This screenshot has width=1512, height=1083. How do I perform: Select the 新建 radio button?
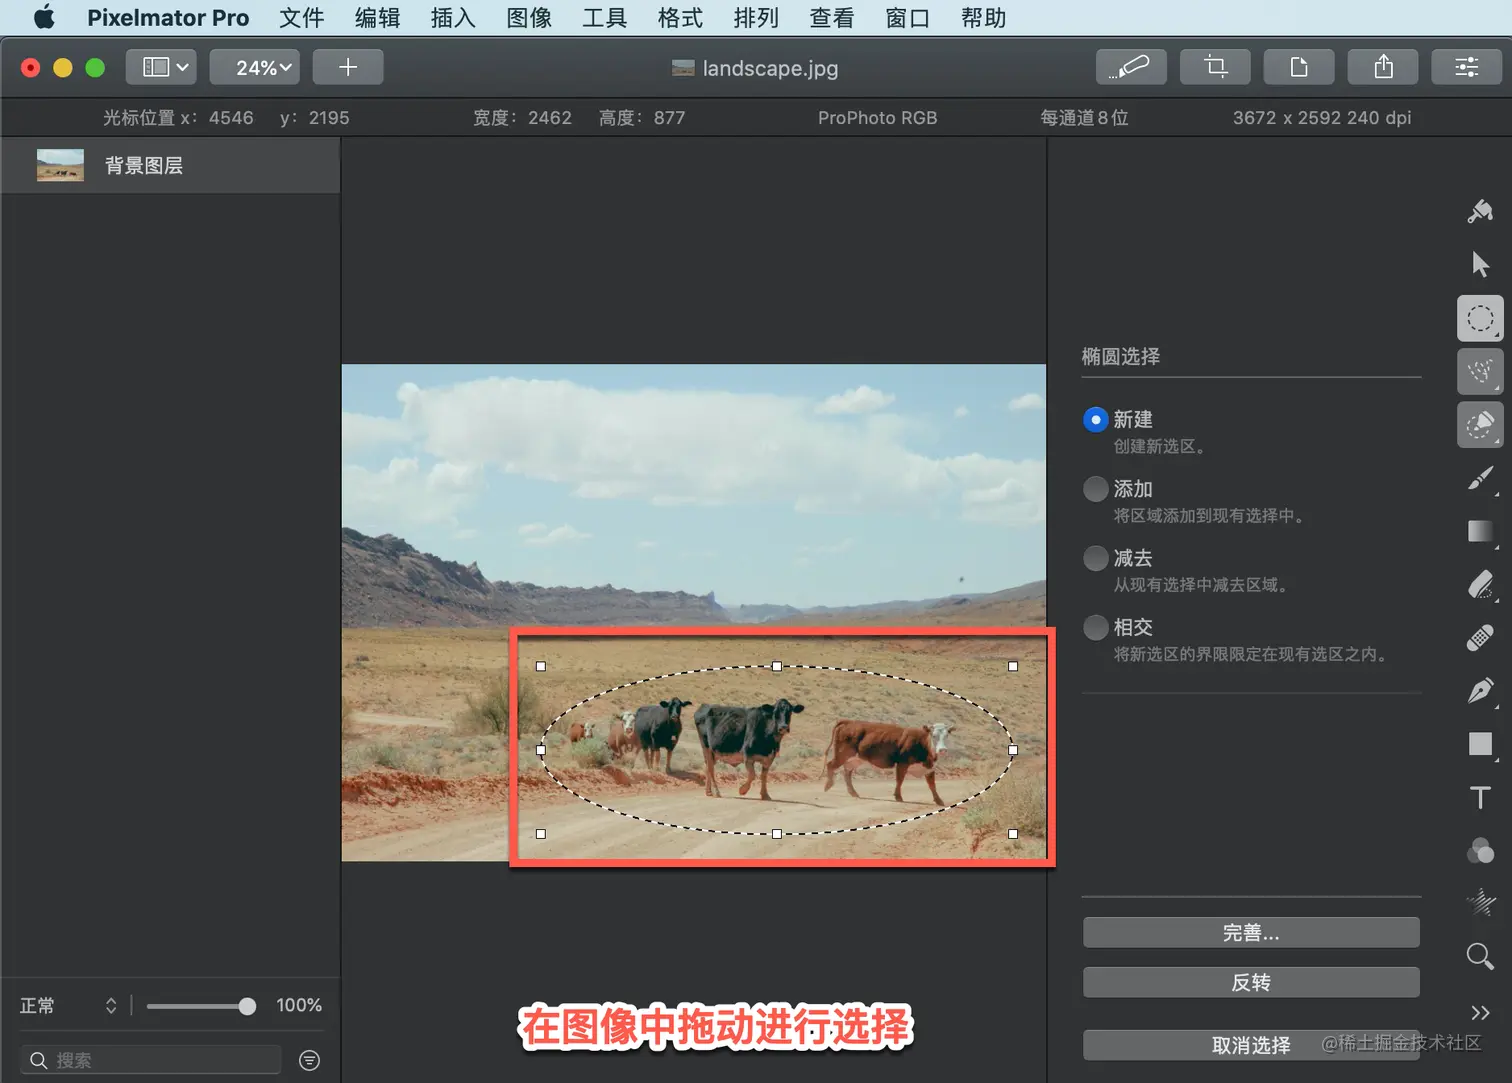(1096, 419)
